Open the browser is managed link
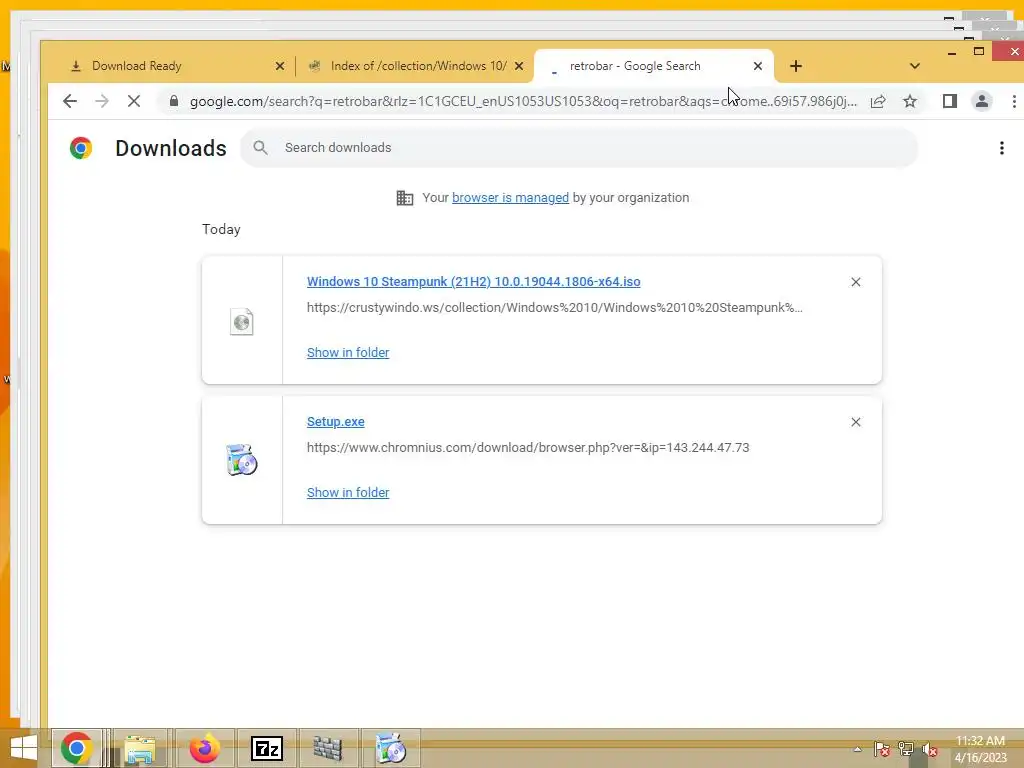 click(x=510, y=198)
